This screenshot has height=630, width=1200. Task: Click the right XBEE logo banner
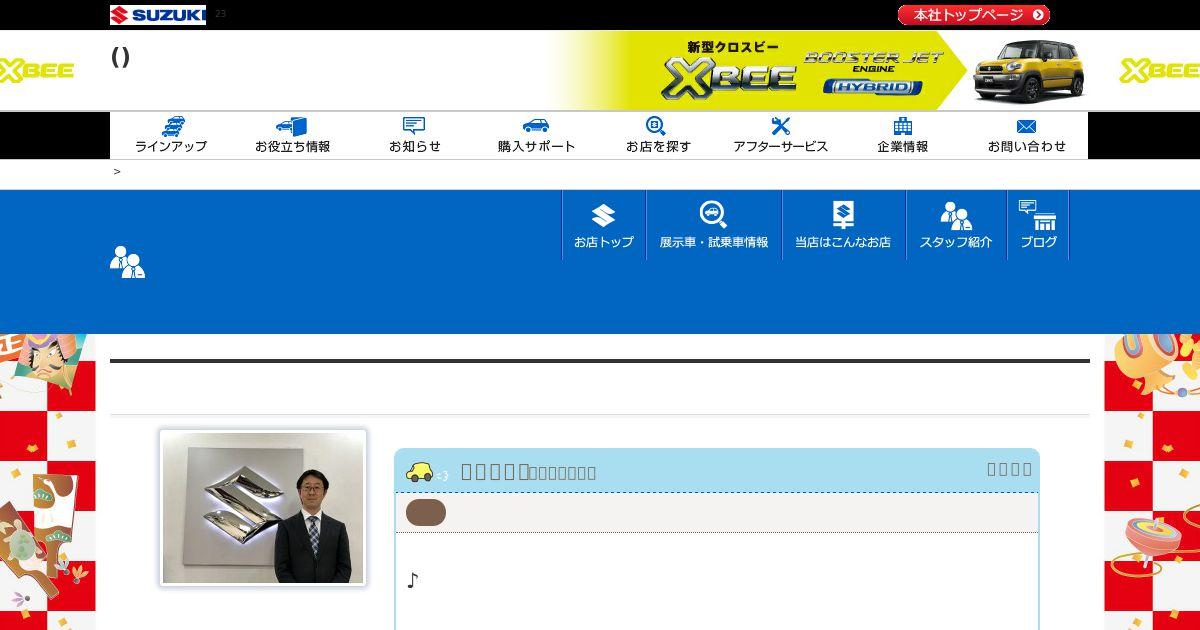coord(1159,70)
